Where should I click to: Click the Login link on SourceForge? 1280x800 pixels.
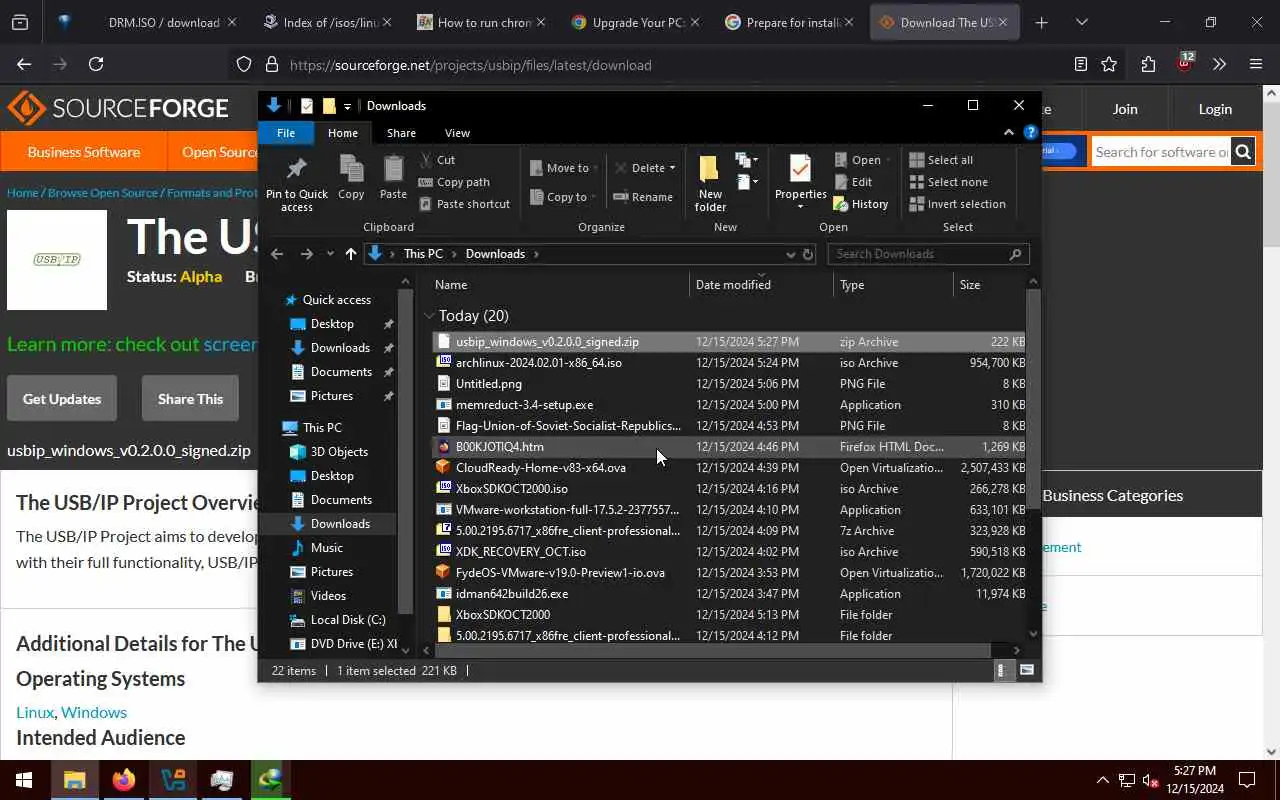1215,109
